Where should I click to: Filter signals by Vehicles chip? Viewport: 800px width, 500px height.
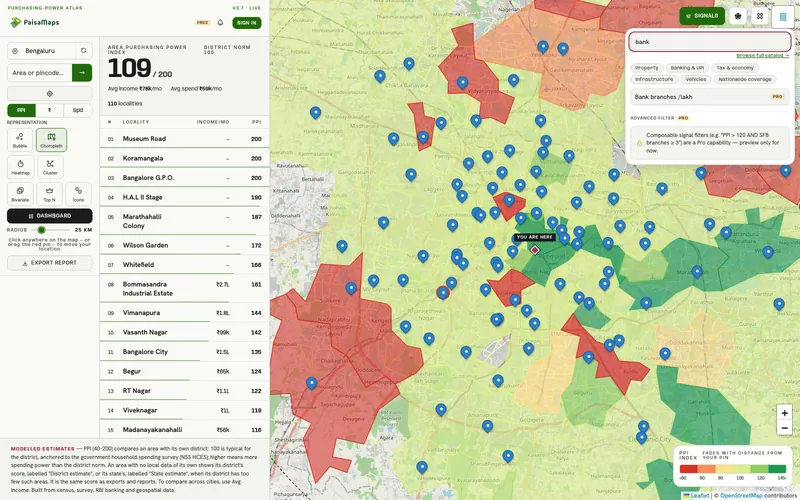point(696,80)
